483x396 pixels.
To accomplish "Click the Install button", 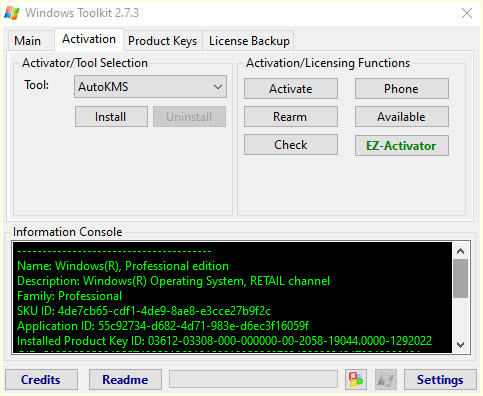I will [111, 117].
